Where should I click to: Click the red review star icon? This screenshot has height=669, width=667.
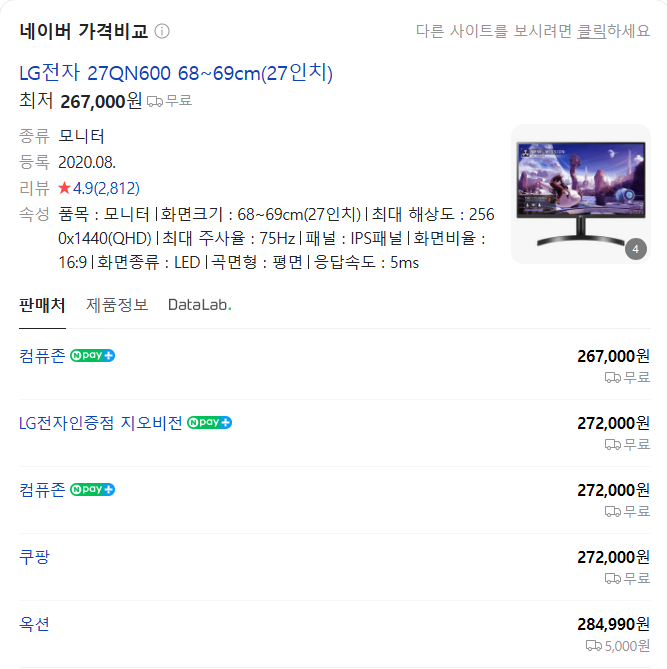64,188
